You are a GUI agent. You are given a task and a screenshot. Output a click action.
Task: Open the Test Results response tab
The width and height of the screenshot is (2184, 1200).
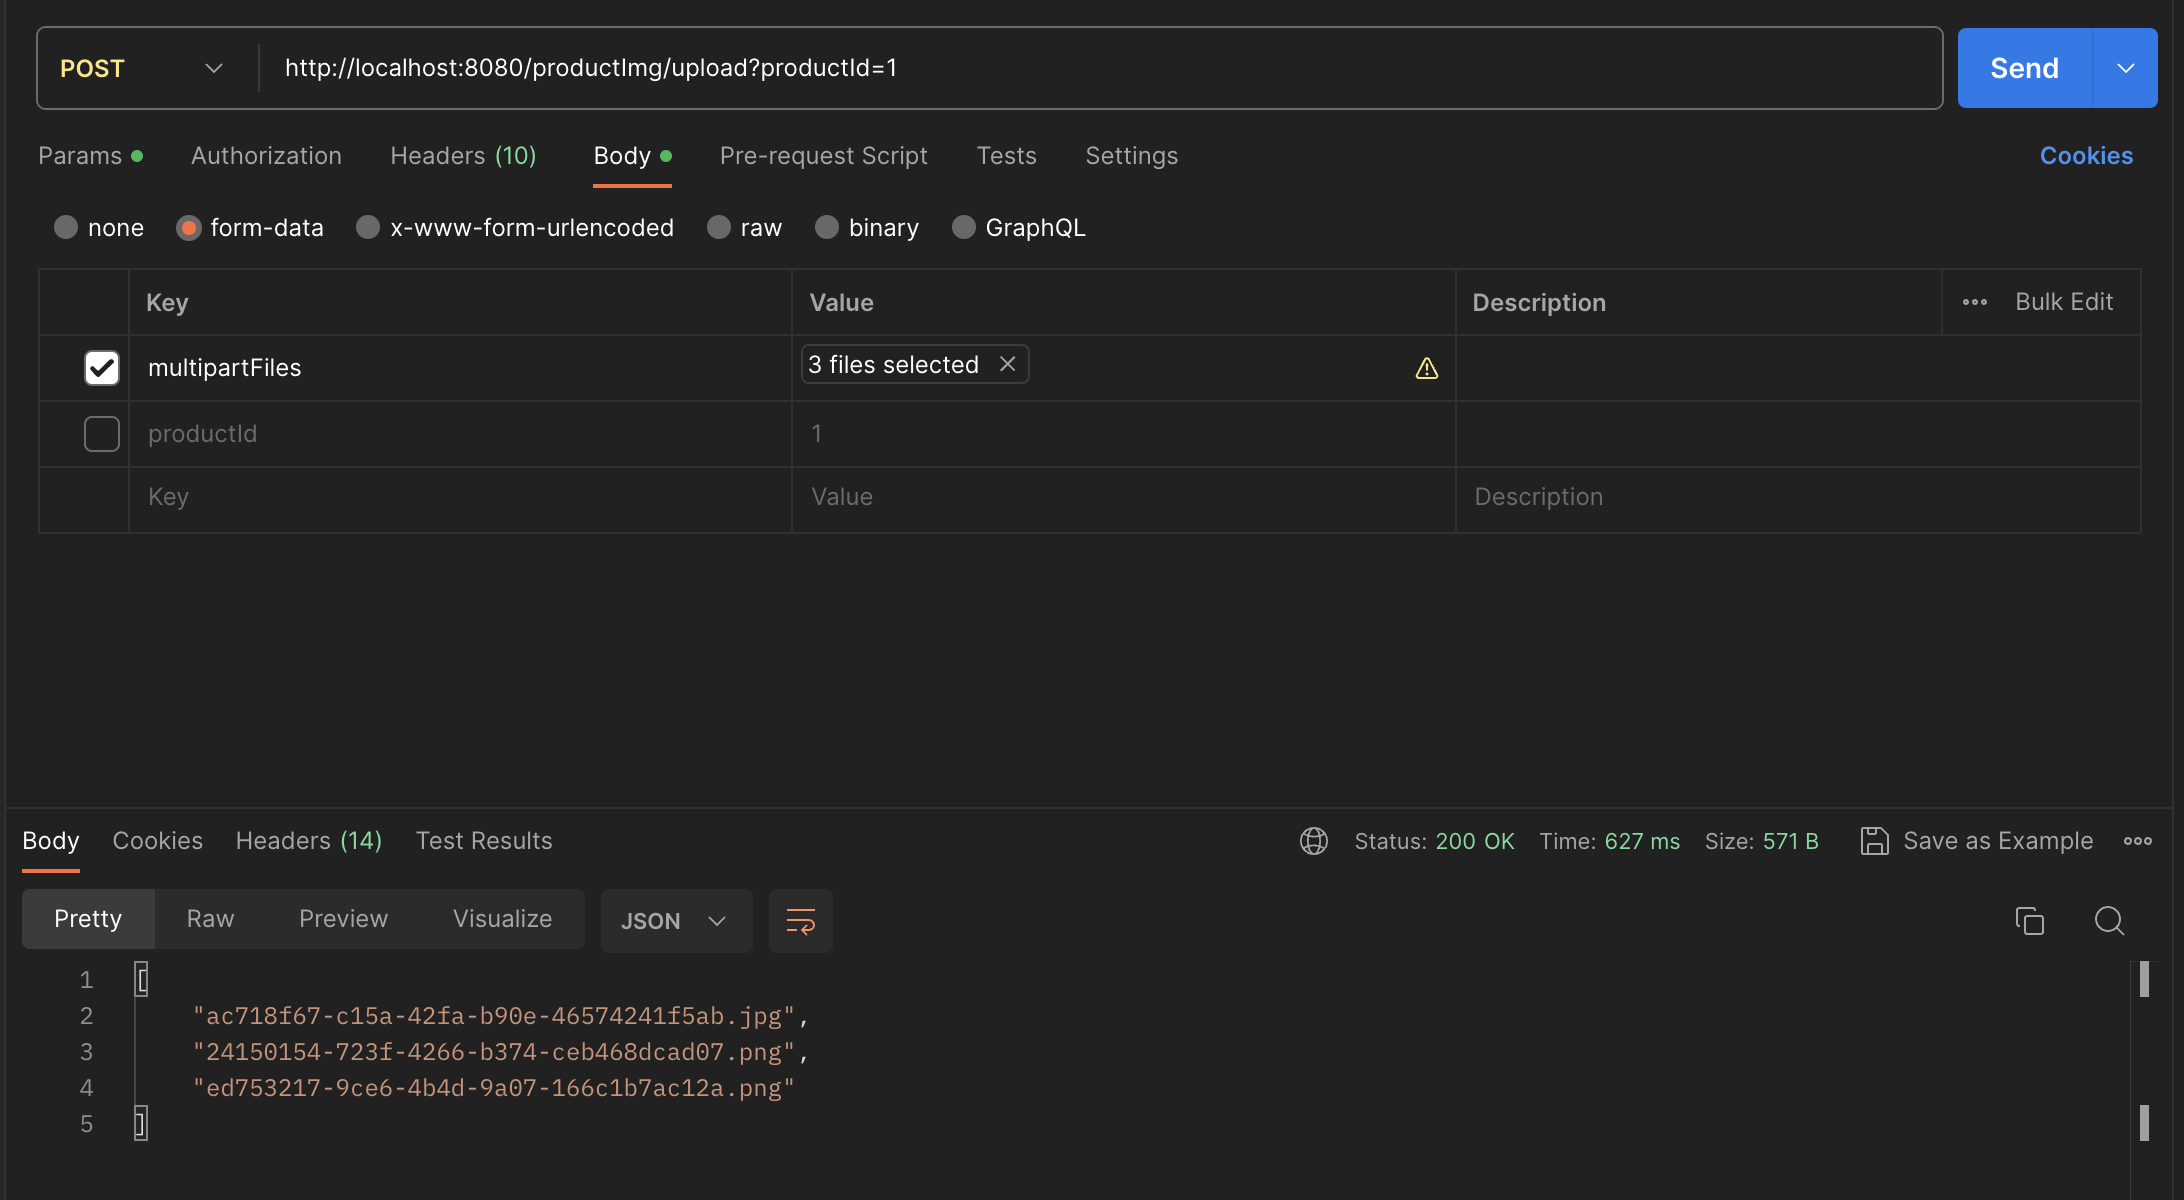484,841
